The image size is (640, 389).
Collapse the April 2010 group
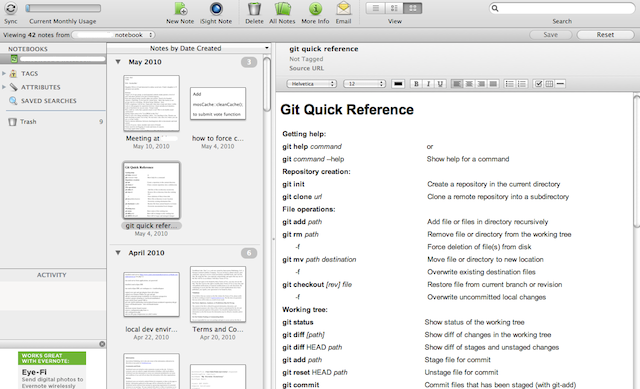click(x=118, y=253)
